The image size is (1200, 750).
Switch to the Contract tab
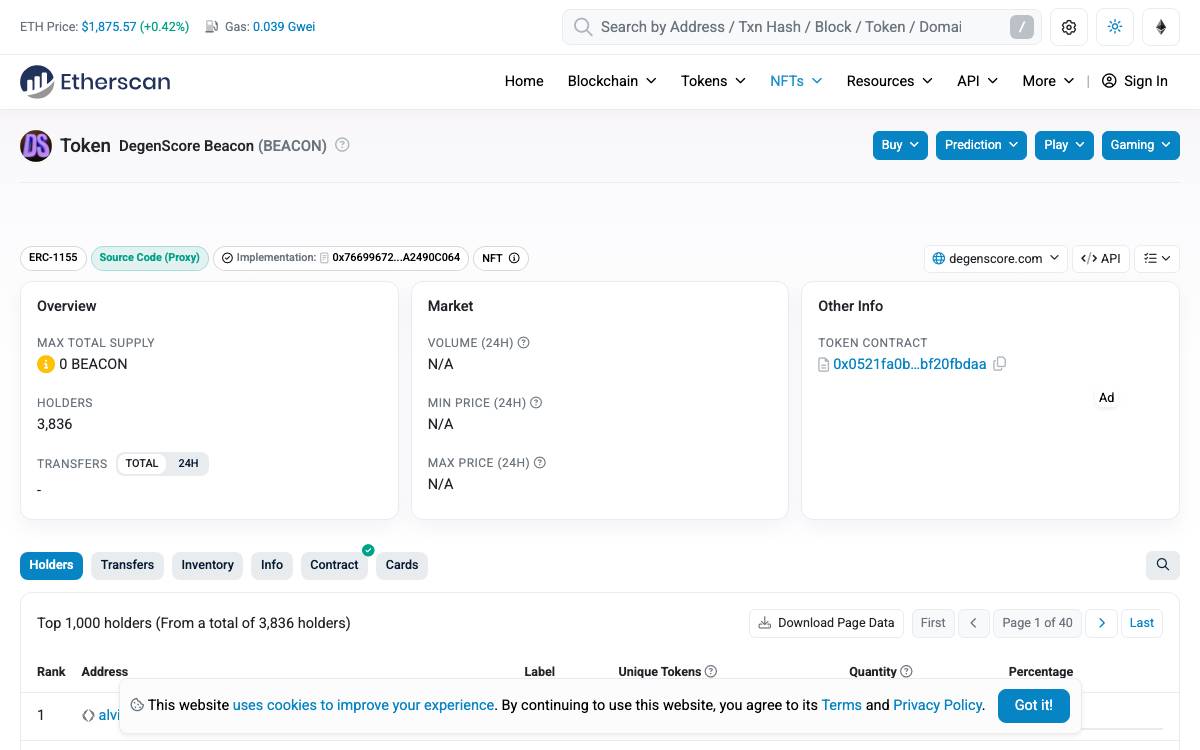334,565
